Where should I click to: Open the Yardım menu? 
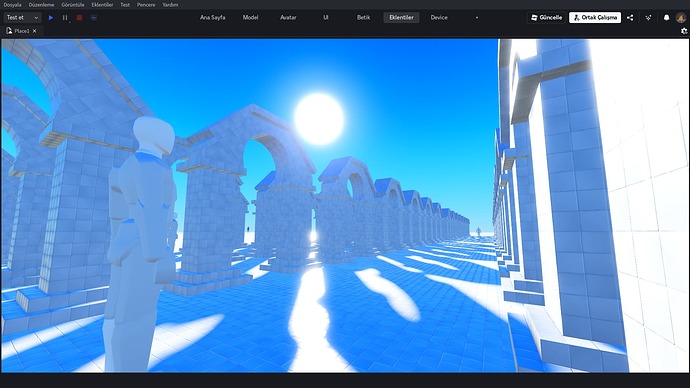[170, 5]
